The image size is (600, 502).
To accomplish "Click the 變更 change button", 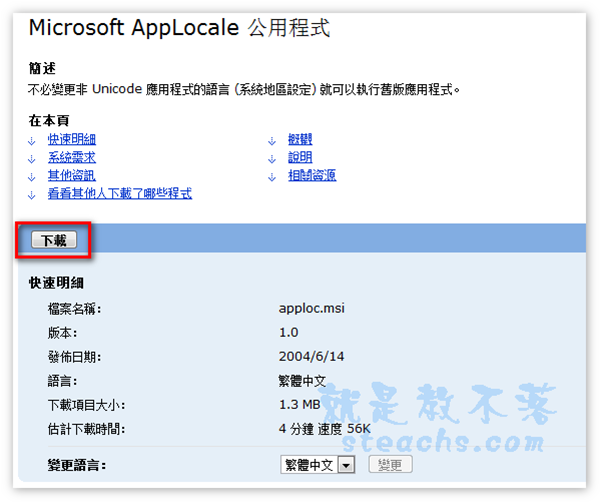I will coord(390,465).
